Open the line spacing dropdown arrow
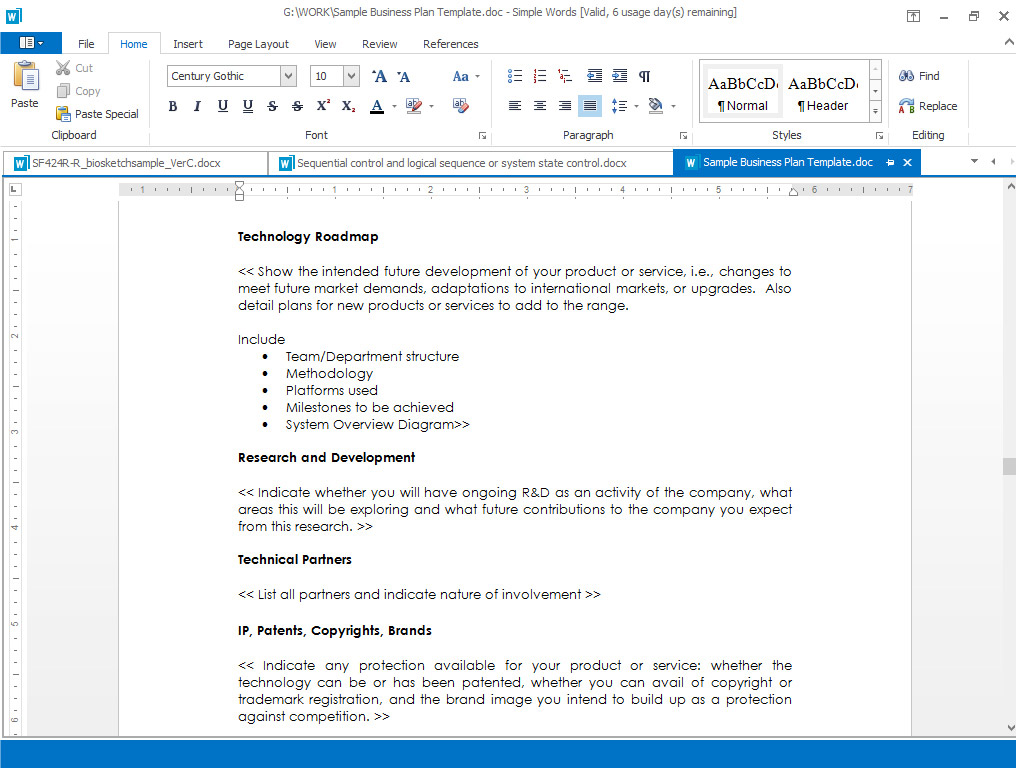 click(x=636, y=106)
